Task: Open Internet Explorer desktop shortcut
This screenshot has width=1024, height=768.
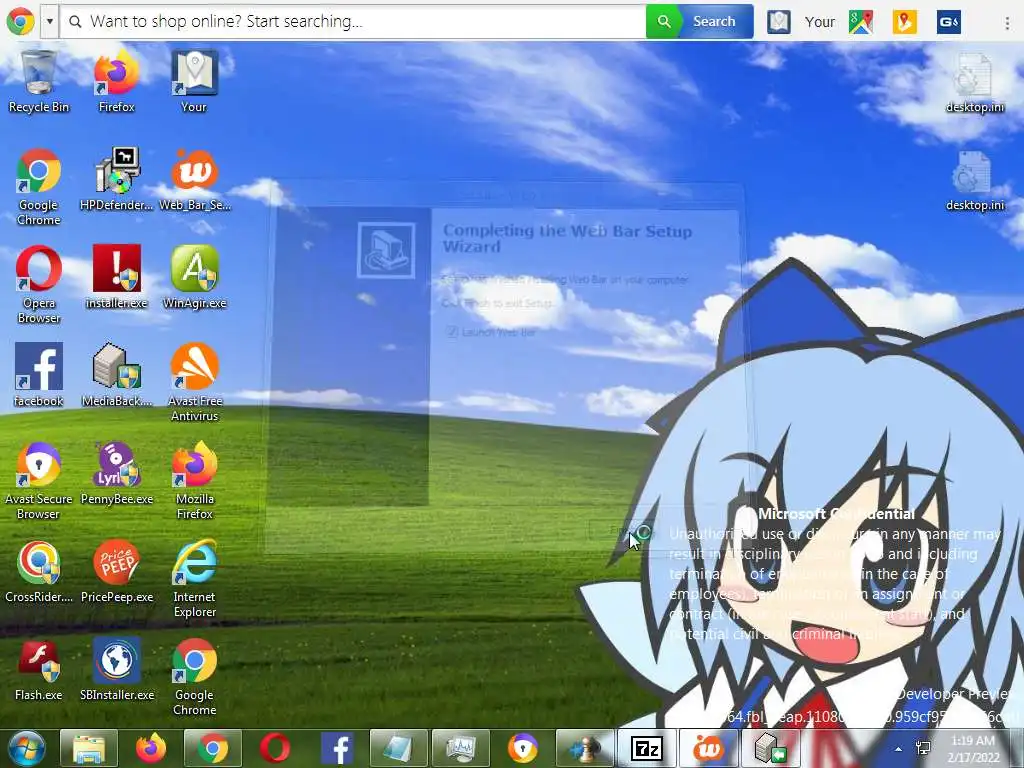Action: pyautogui.click(x=195, y=579)
